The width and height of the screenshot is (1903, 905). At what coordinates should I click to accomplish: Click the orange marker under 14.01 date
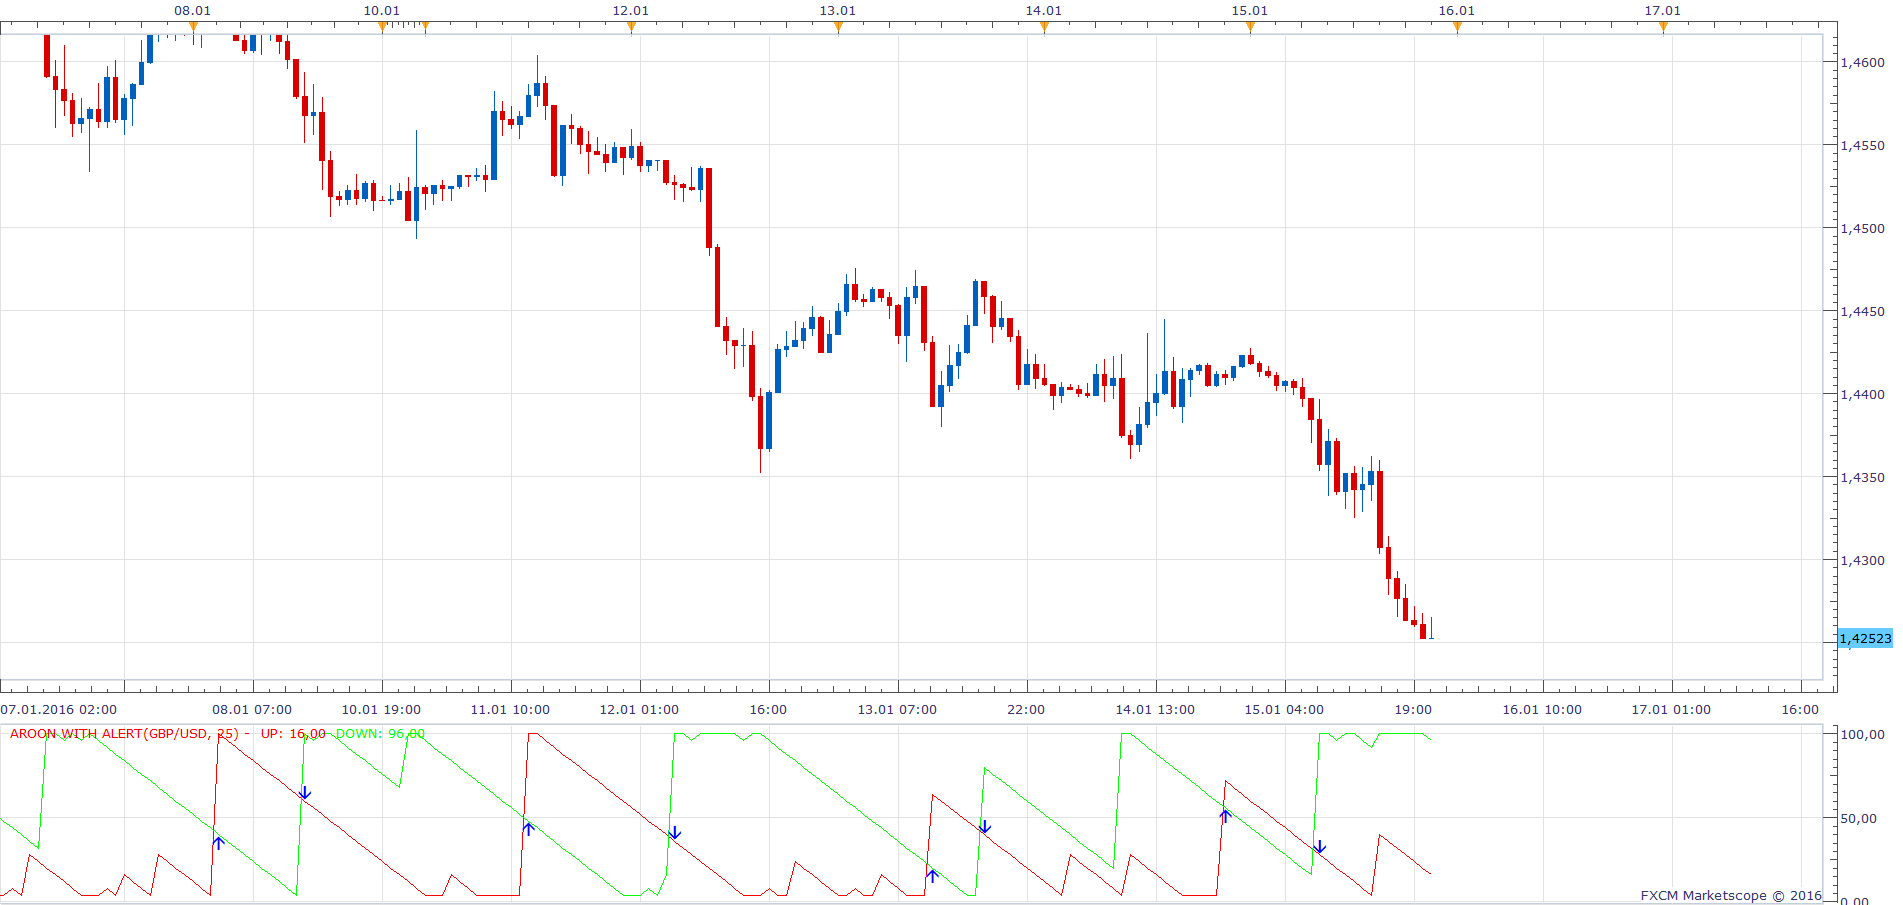pyautogui.click(x=1044, y=27)
